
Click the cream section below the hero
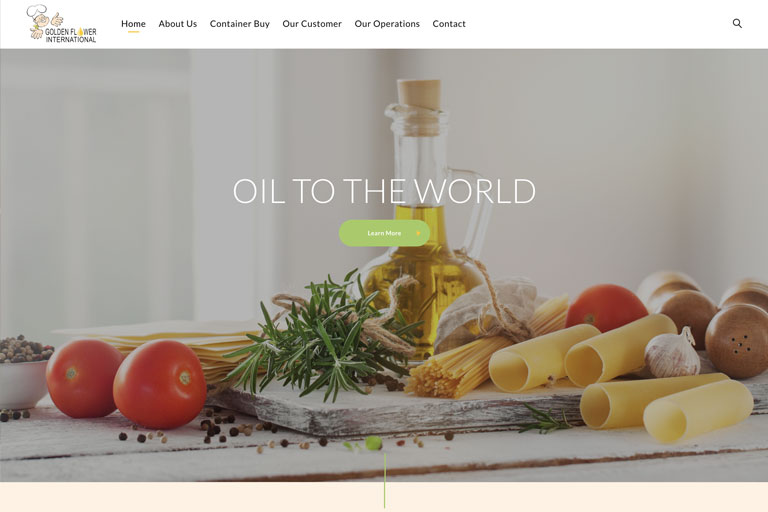click(384, 497)
